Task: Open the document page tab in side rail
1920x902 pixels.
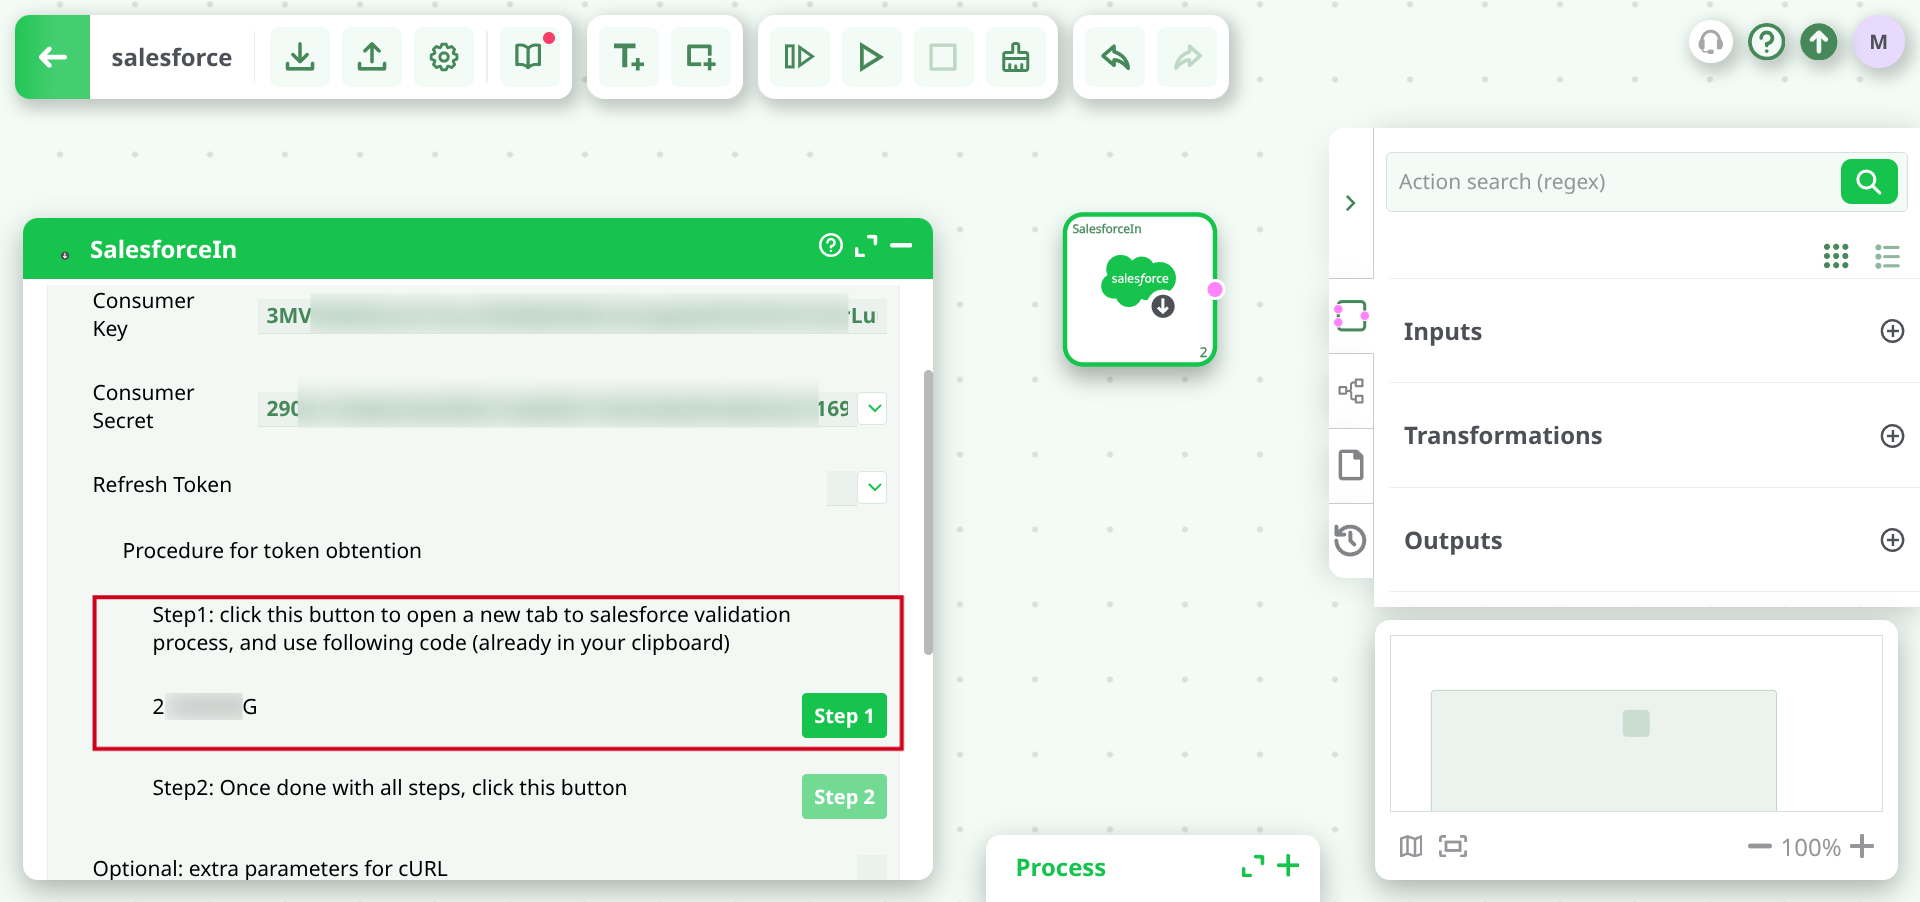Action: 1351,465
